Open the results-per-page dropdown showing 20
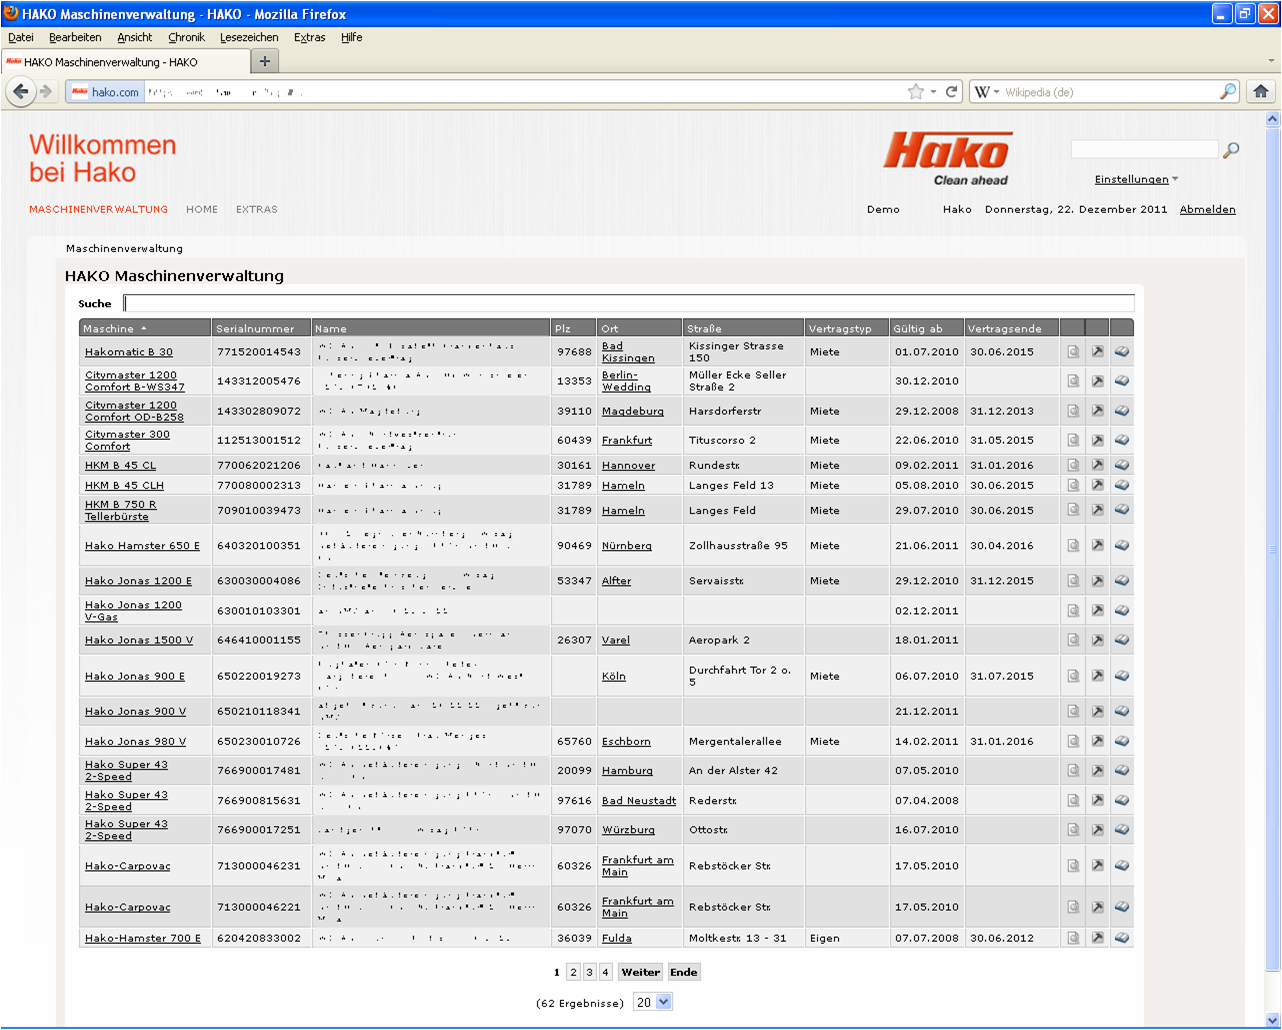This screenshot has height=1030, width=1282. 653,1002
